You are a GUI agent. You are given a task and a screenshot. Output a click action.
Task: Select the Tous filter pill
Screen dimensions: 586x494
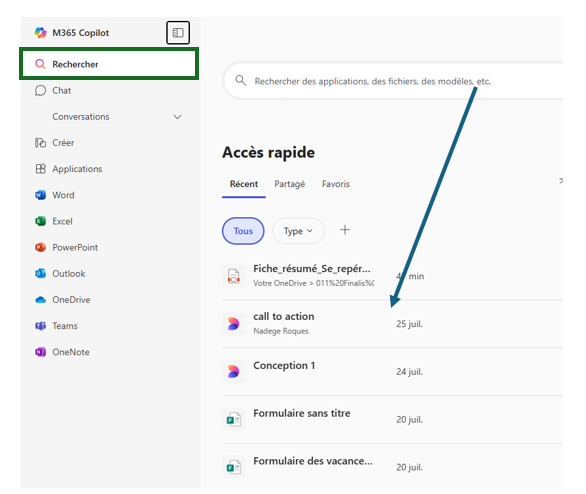[x=243, y=231]
